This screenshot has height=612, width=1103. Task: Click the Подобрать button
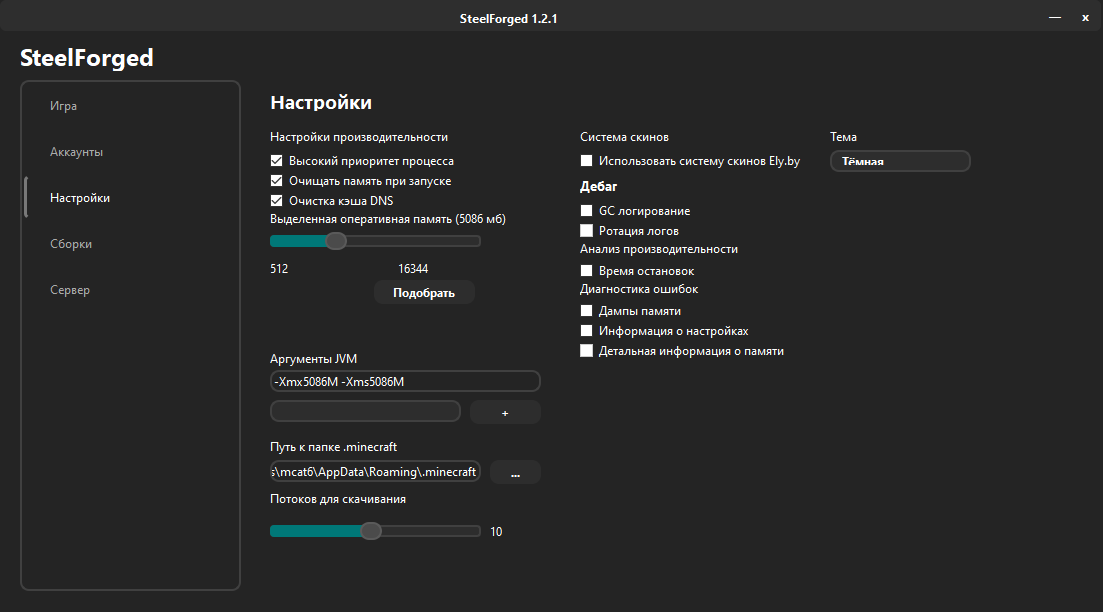point(423,293)
